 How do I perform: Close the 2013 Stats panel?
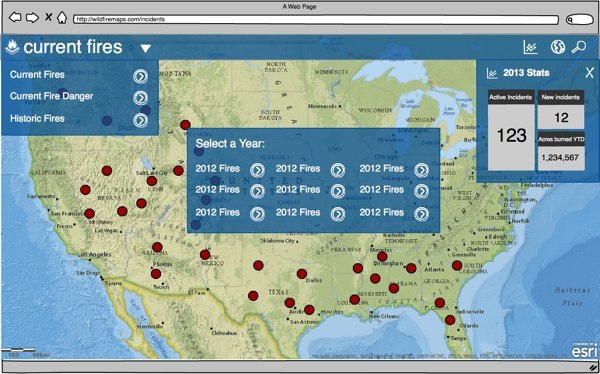tap(590, 73)
